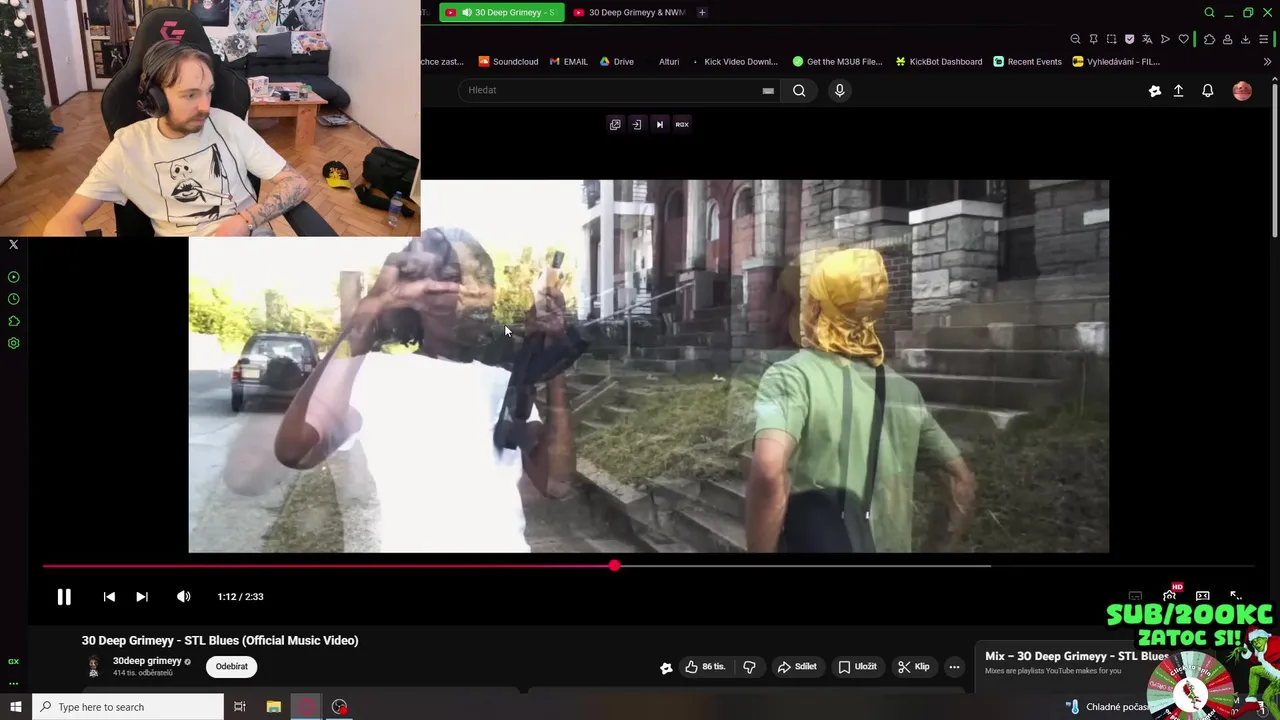Open the three-dot more actions menu
Image resolution: width=1280 pixels, height=720 pixels.
[954, 667]
